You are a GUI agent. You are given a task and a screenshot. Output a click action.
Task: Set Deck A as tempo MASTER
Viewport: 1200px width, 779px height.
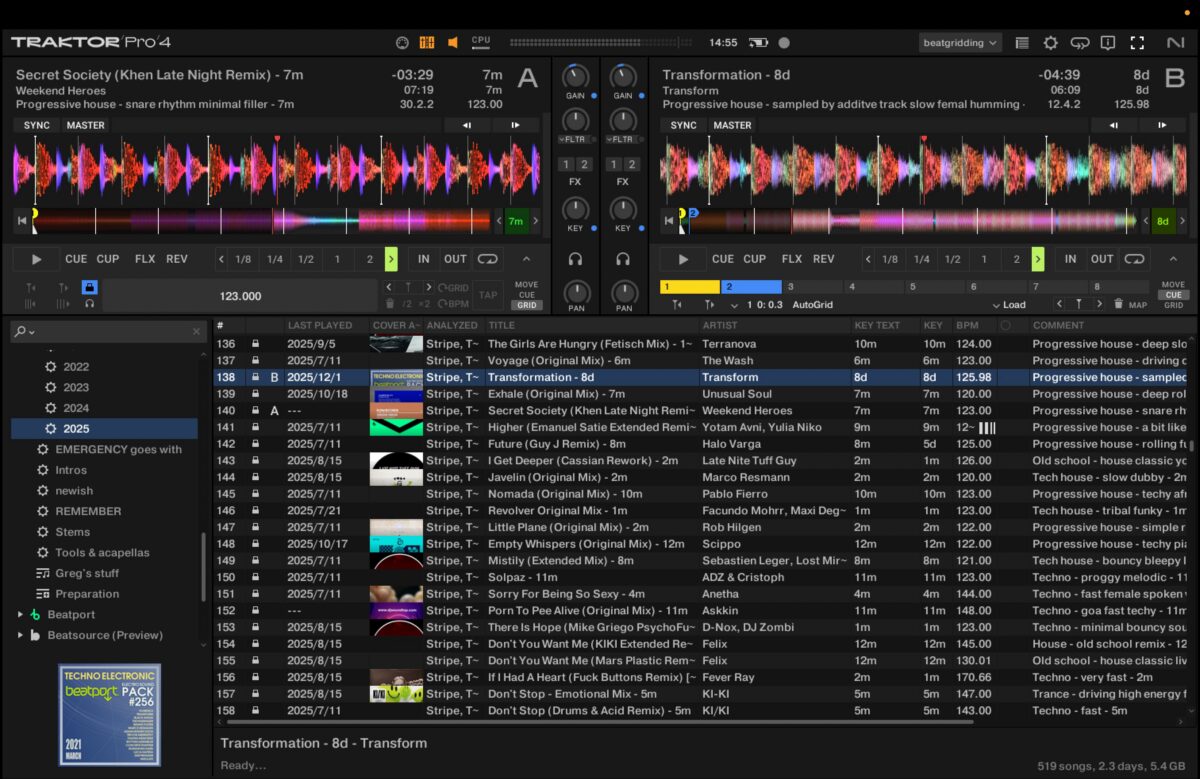tap(86, 125)
